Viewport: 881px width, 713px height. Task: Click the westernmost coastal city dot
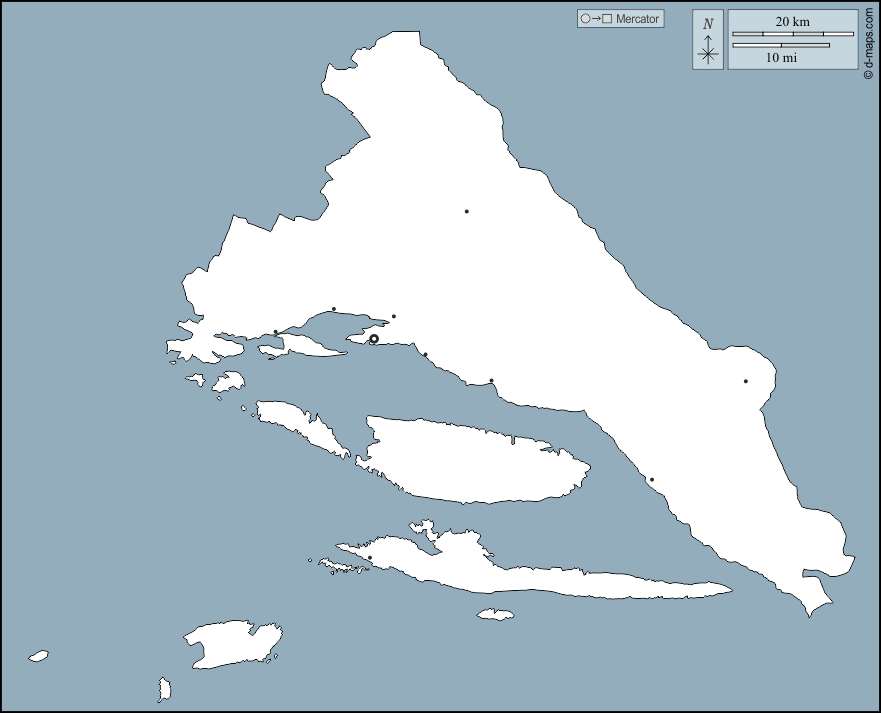tap(276, 332)
